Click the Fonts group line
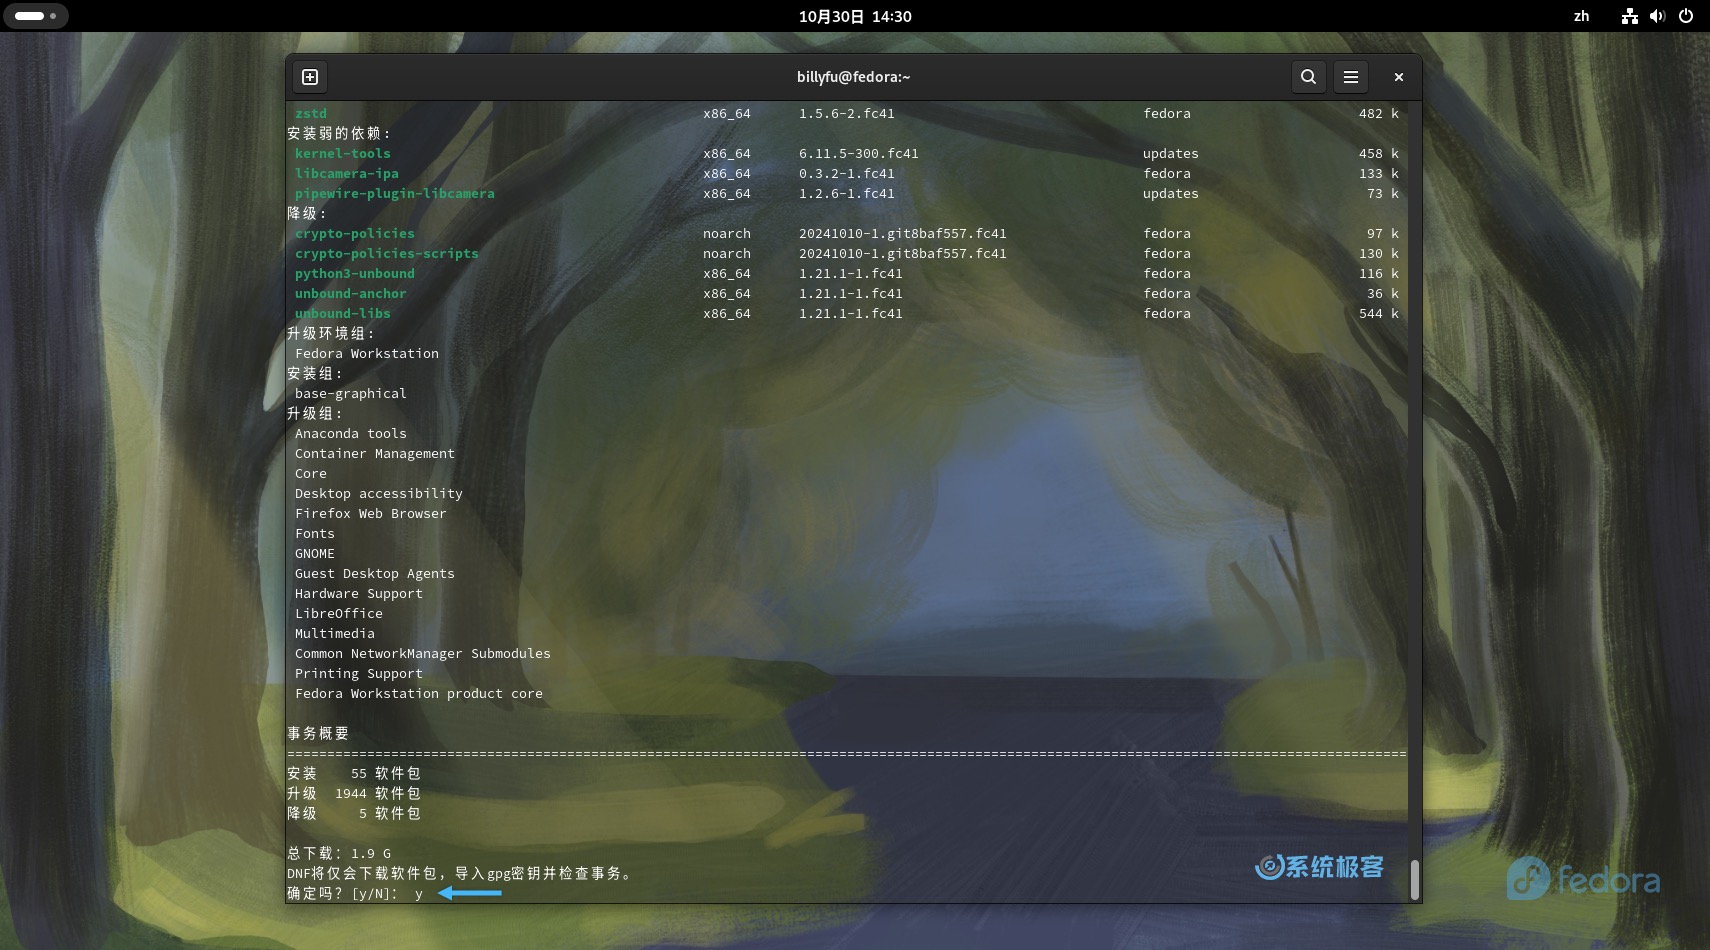Image resolution: width=1710 pixels, height=950 pixels. click(x=315, y=533)
